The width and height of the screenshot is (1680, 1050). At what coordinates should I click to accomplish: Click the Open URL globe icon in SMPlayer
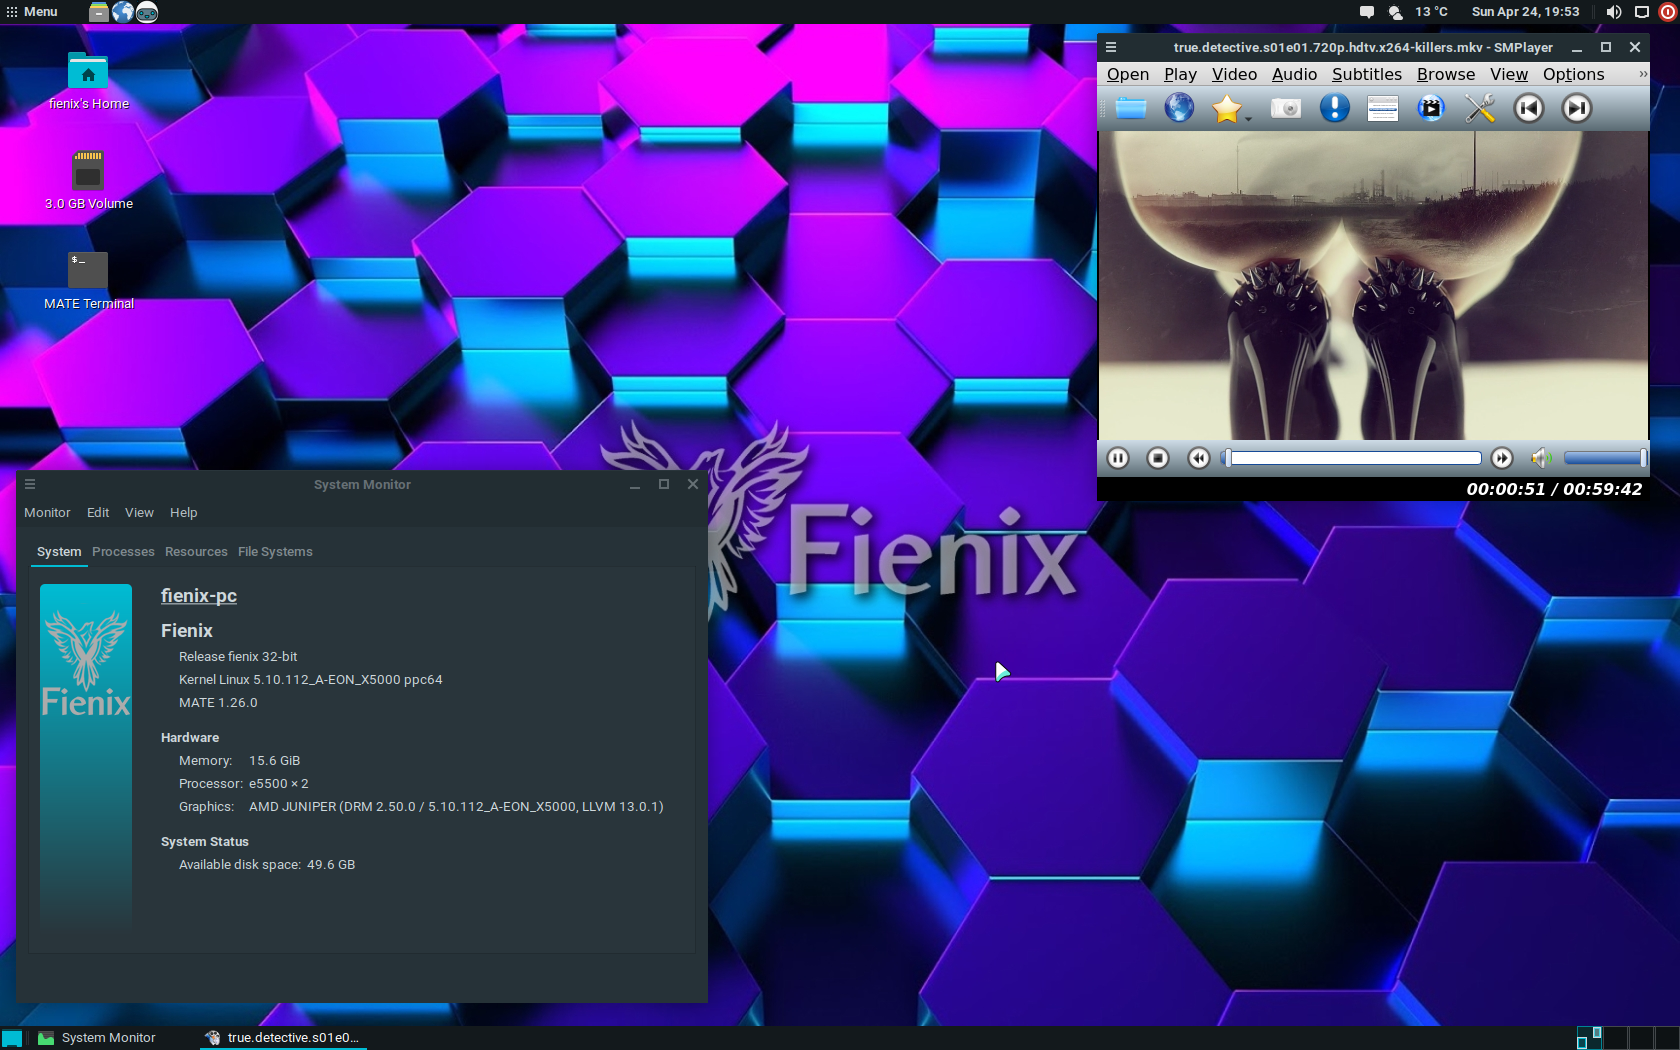(1180, 108)
